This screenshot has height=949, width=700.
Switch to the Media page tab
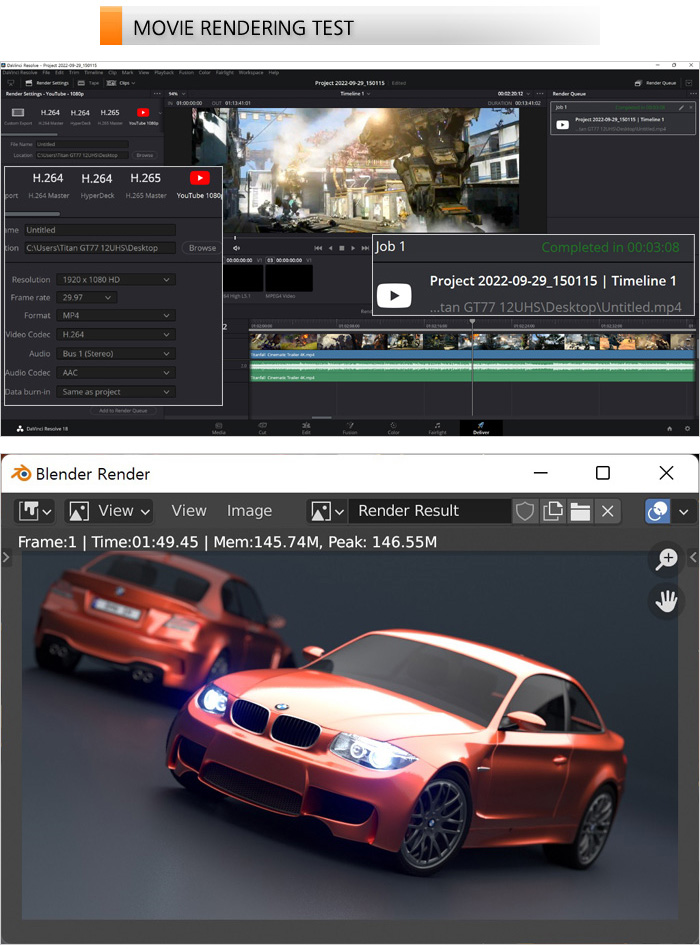tap(218, 429)
